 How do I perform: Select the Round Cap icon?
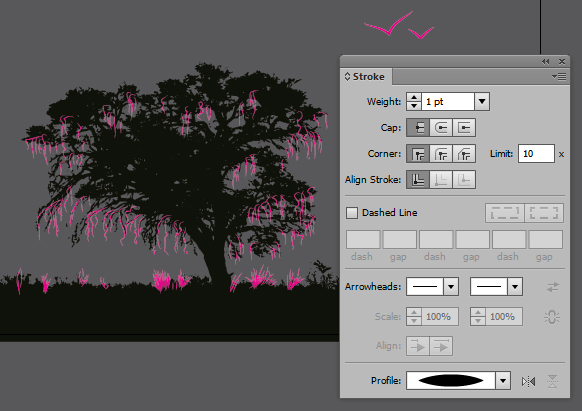[x=441, y=128]
